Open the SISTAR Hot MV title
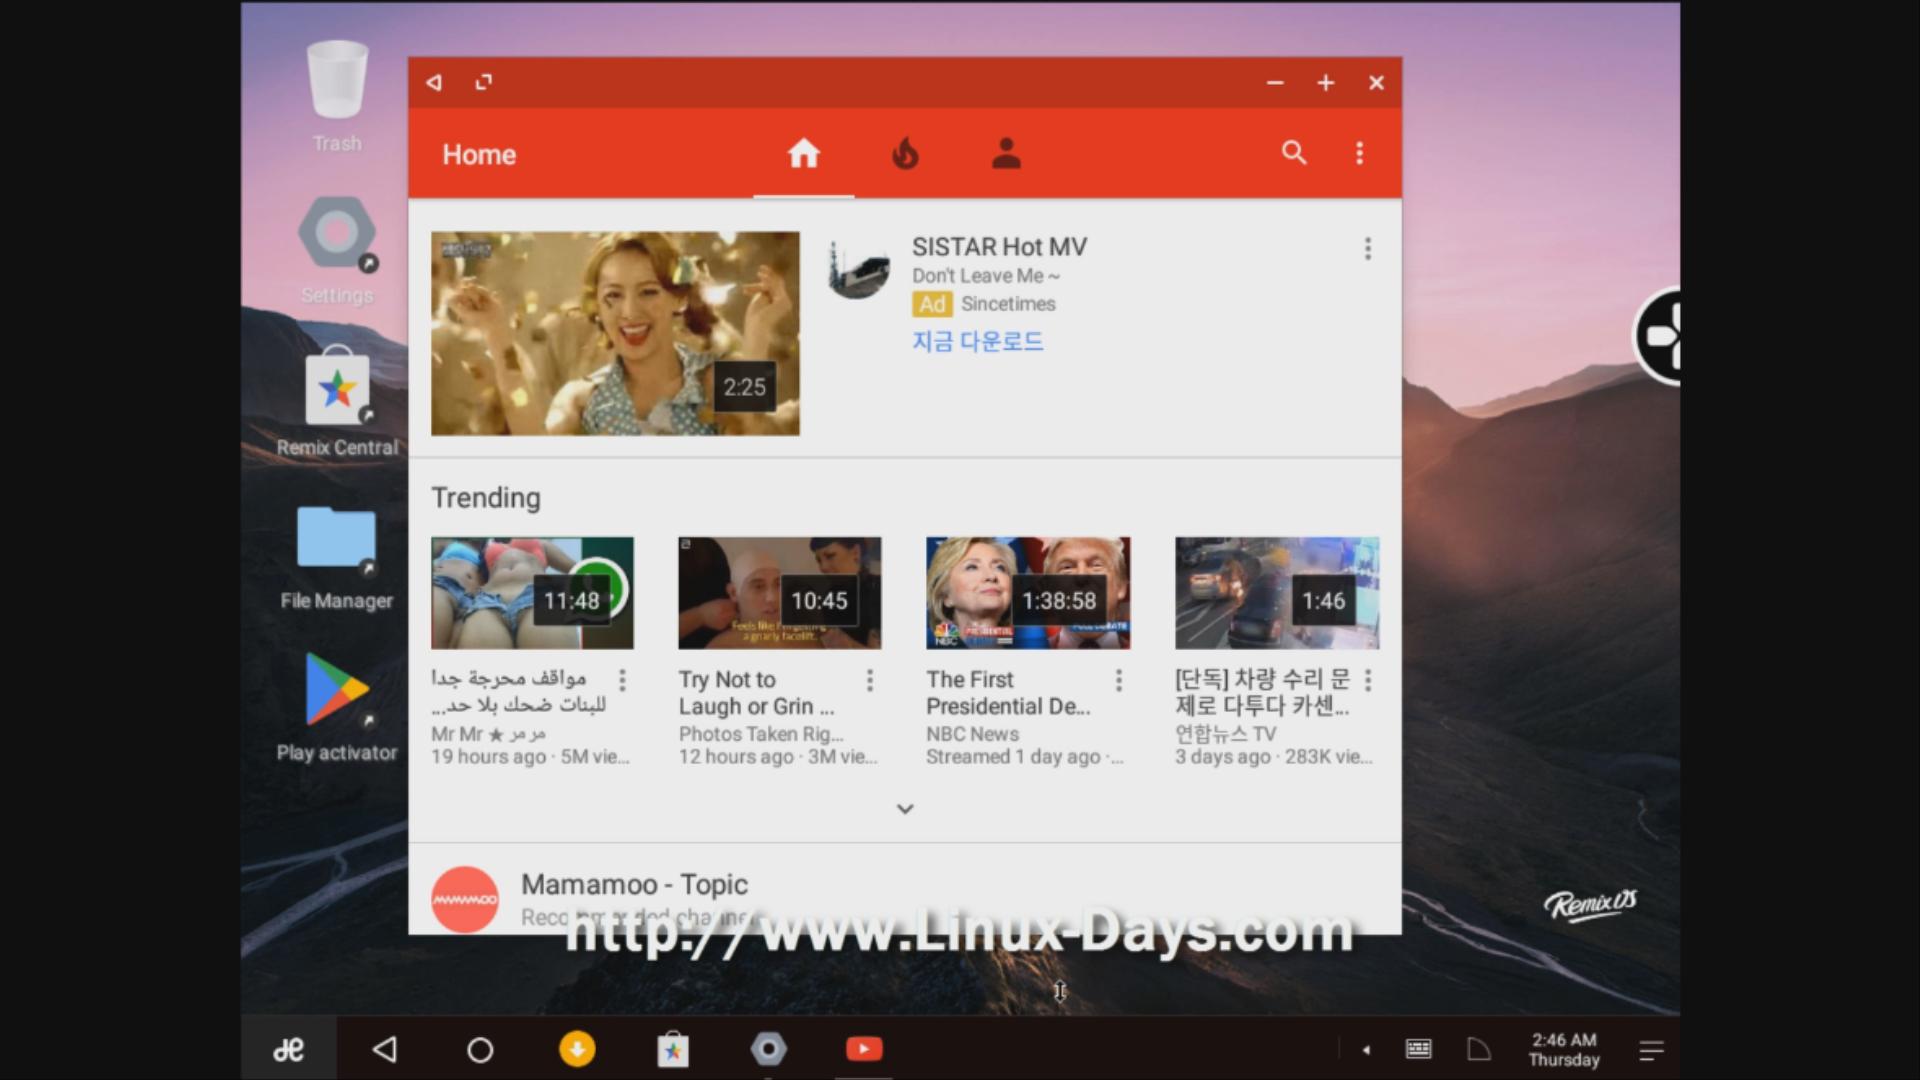1920x1080 pixels. click(x=999, y=247)
